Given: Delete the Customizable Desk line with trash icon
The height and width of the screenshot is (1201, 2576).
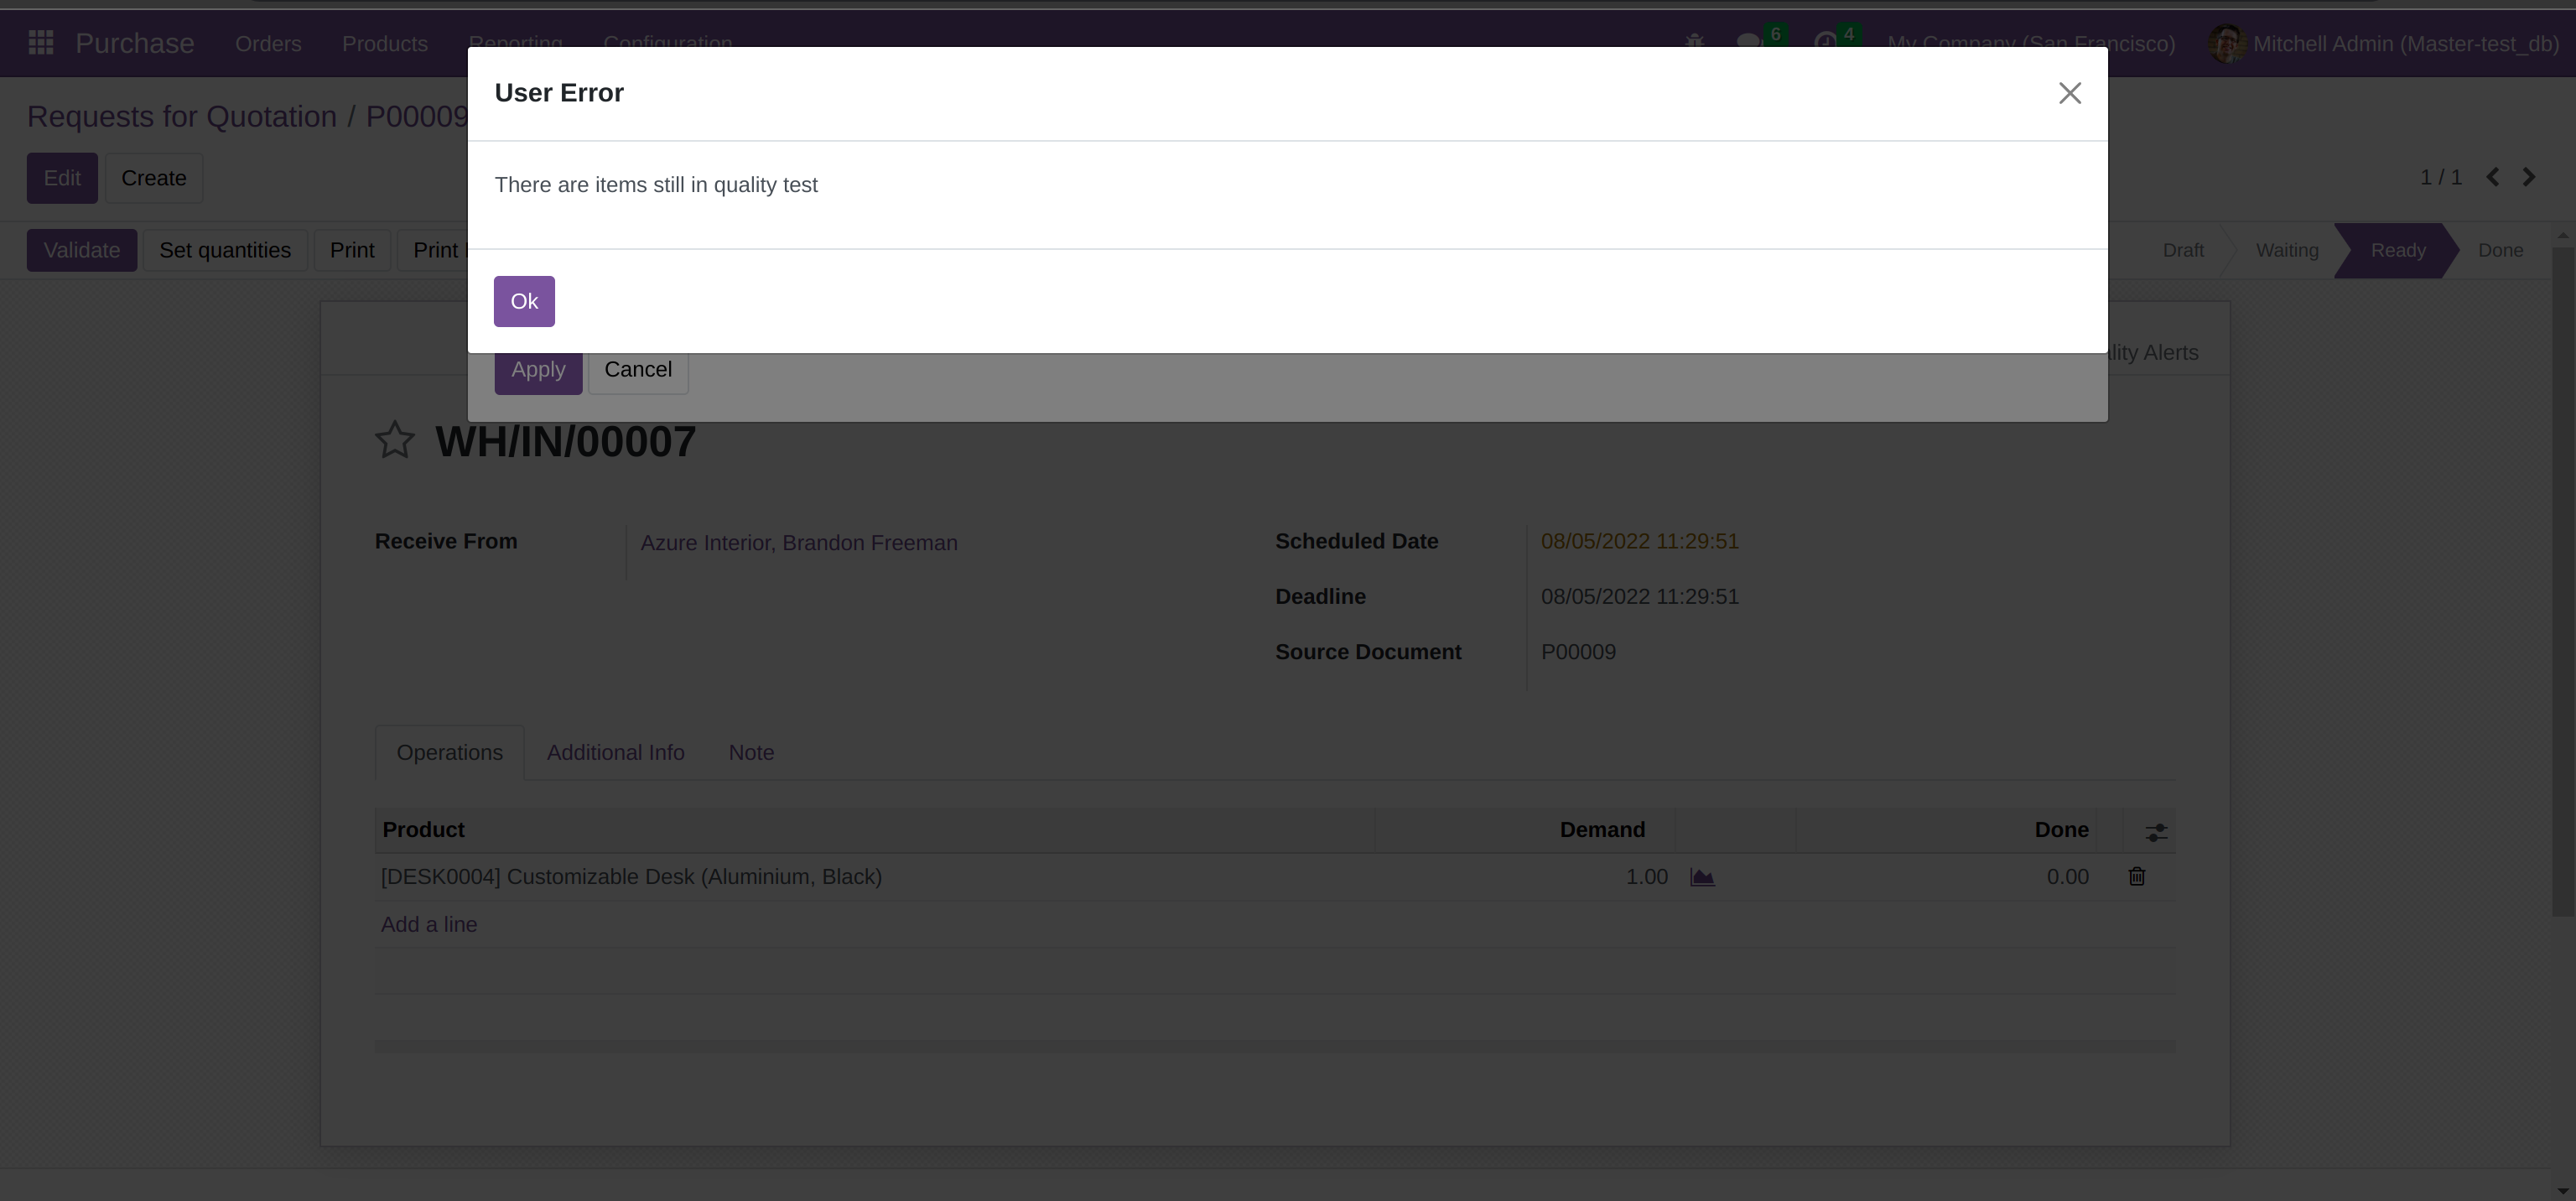Looking at the screenshot, I should pyautogui.click(x=2136, y=877).
